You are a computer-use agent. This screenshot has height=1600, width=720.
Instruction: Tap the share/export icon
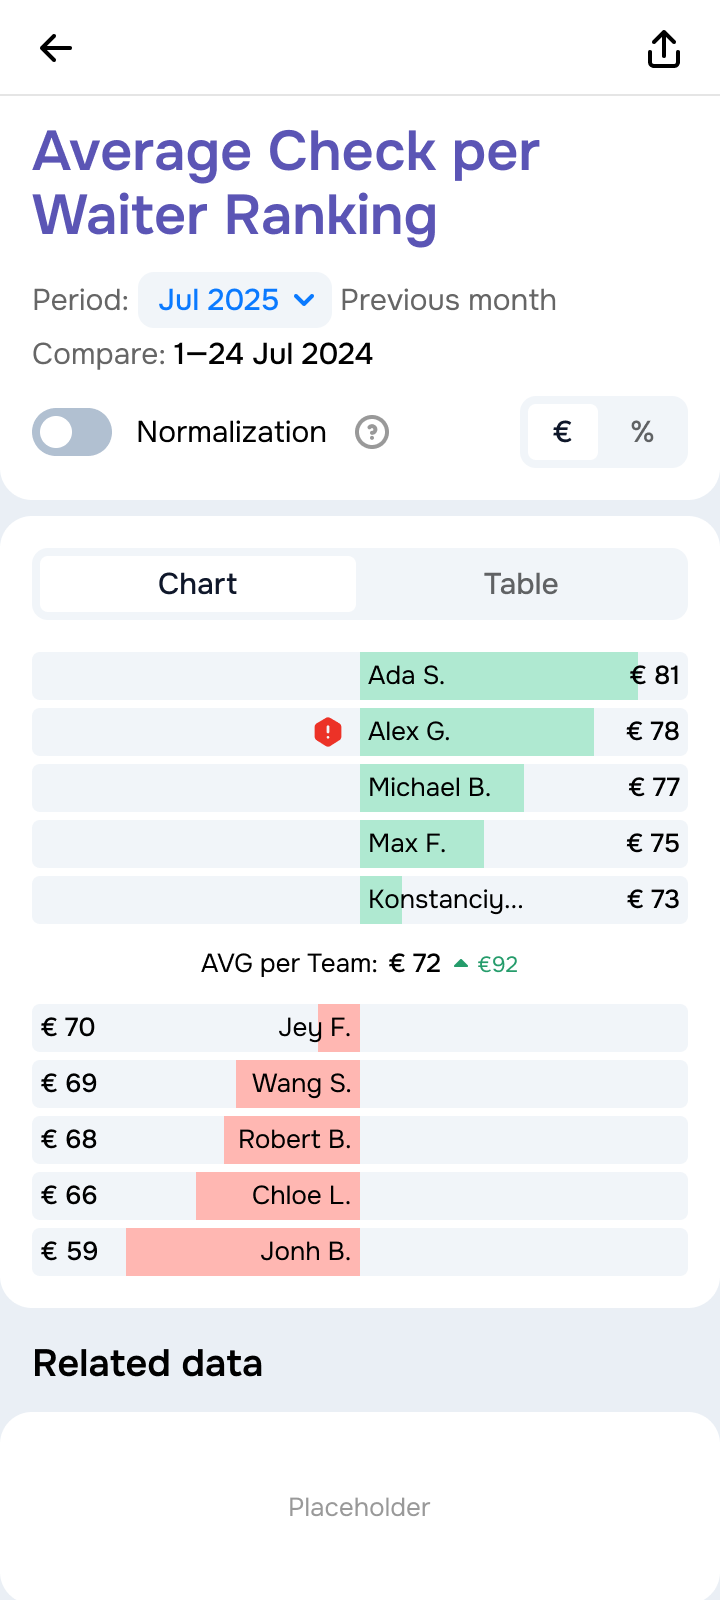[x=664, y=48]
